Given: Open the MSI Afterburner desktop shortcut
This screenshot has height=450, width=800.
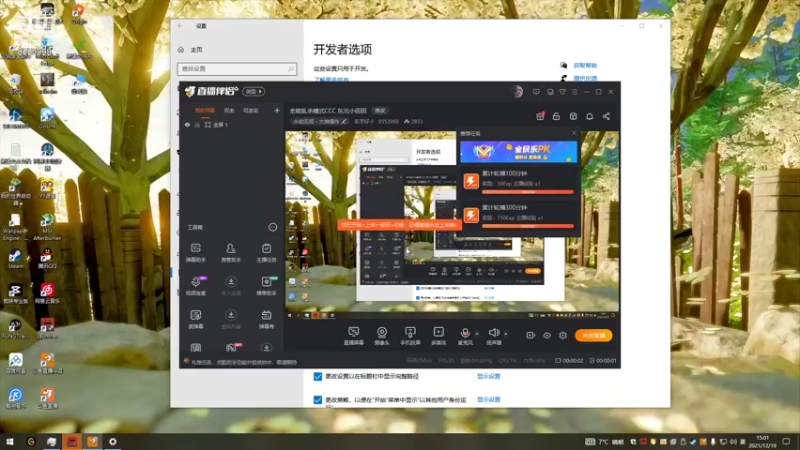Looking at the screenshot, I should (x=47, y=227).
